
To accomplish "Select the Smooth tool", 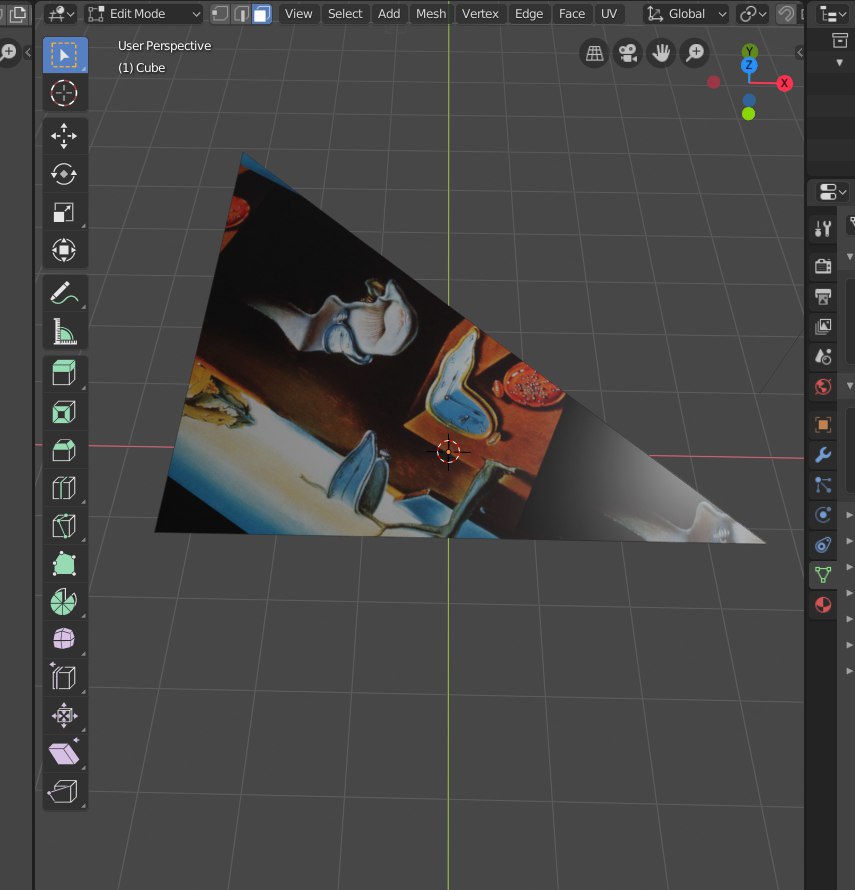I will tap(65, 640).
